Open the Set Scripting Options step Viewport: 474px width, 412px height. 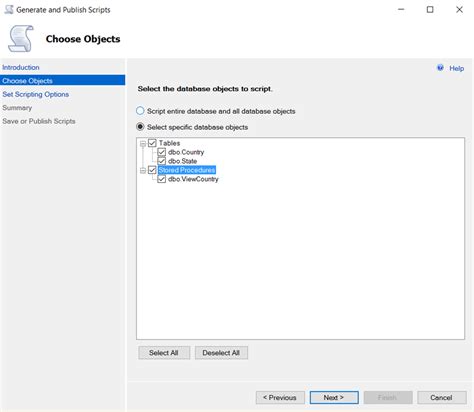35,94
